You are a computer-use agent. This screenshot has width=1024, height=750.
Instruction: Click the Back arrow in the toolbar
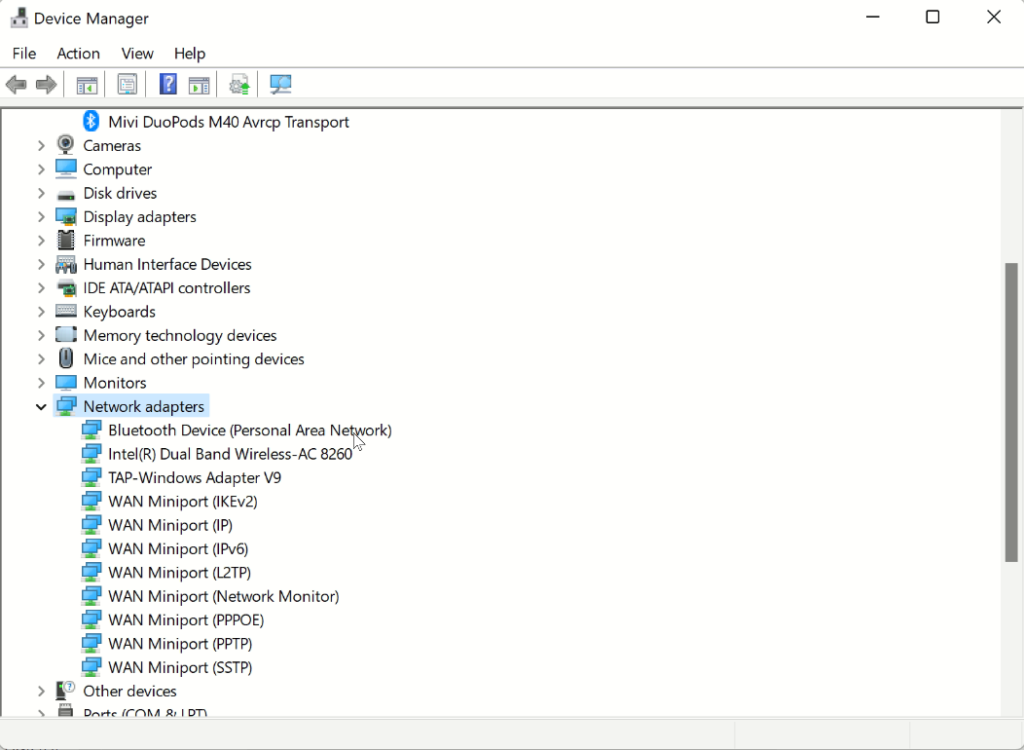16,84
